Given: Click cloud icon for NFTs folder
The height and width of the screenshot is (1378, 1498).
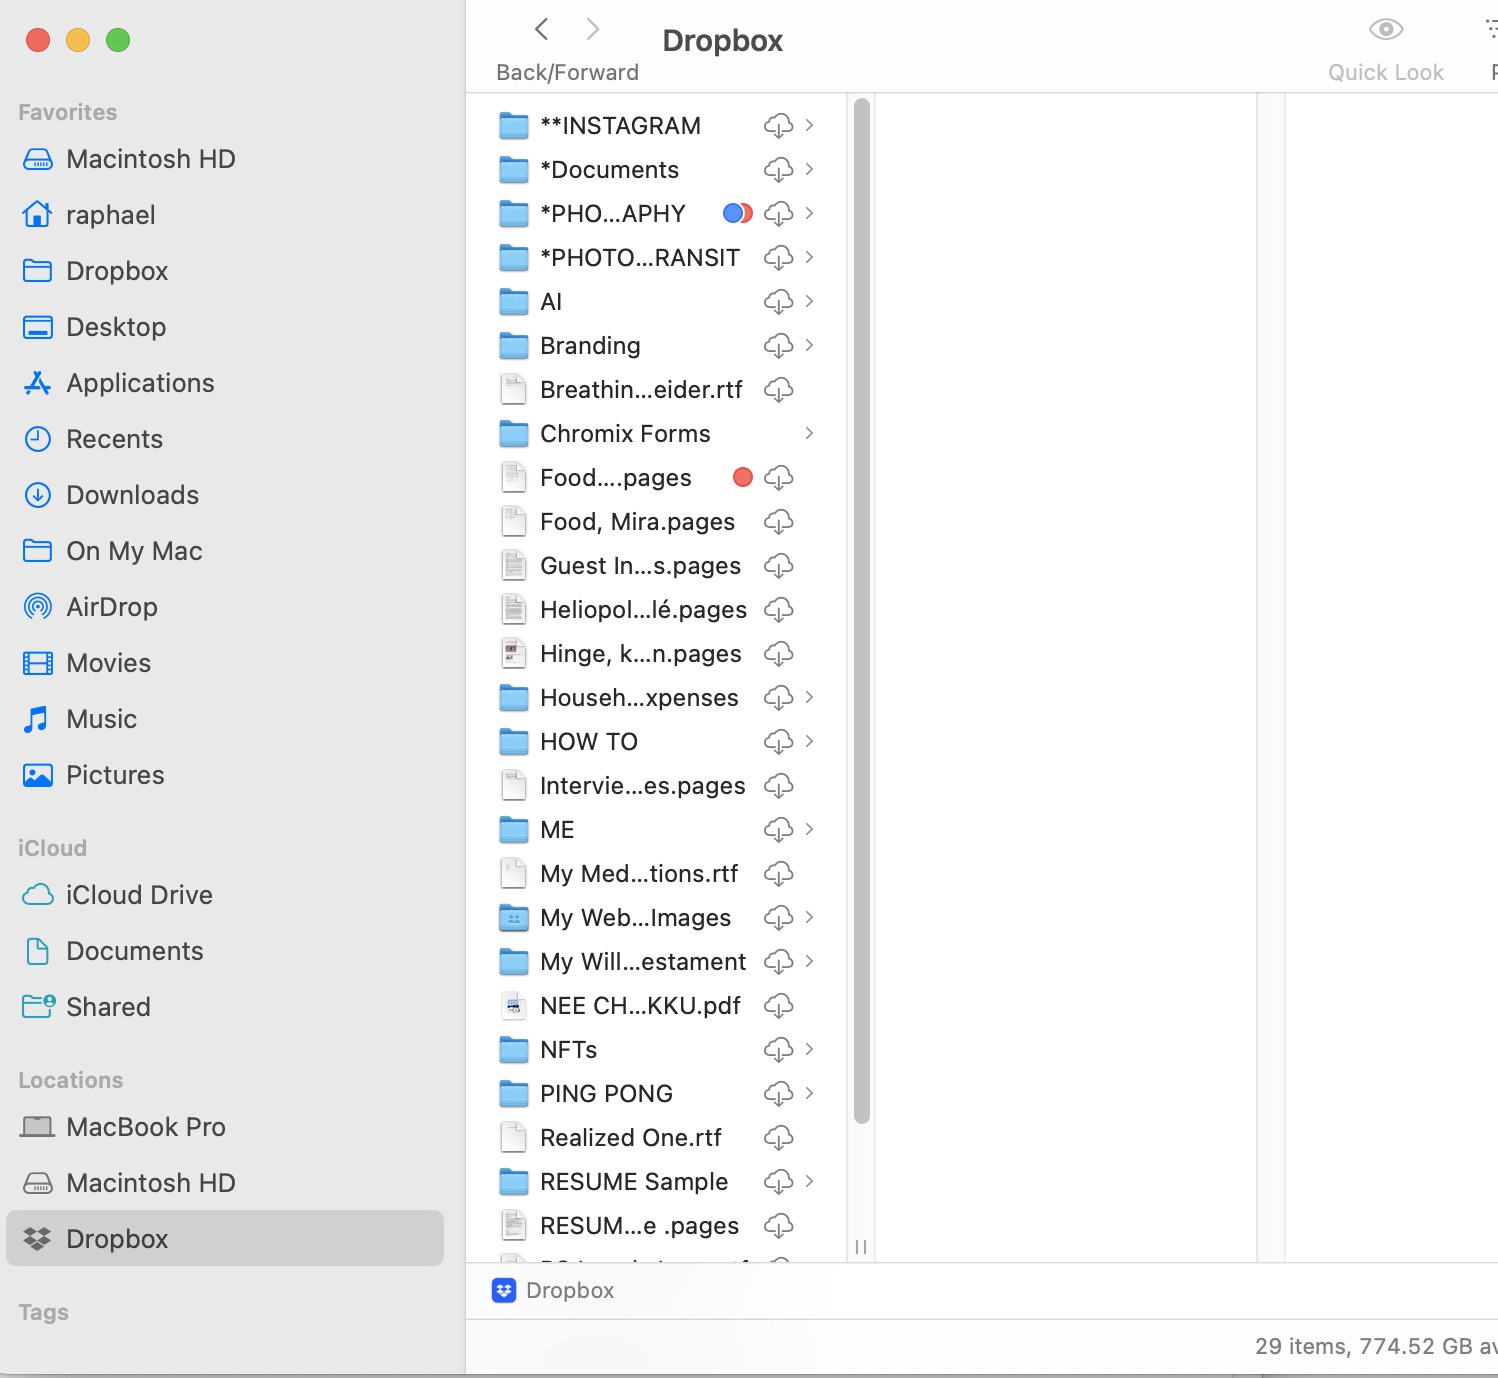Looking at the screenshot, I should pyautogui.click(x=778, y=1050).
